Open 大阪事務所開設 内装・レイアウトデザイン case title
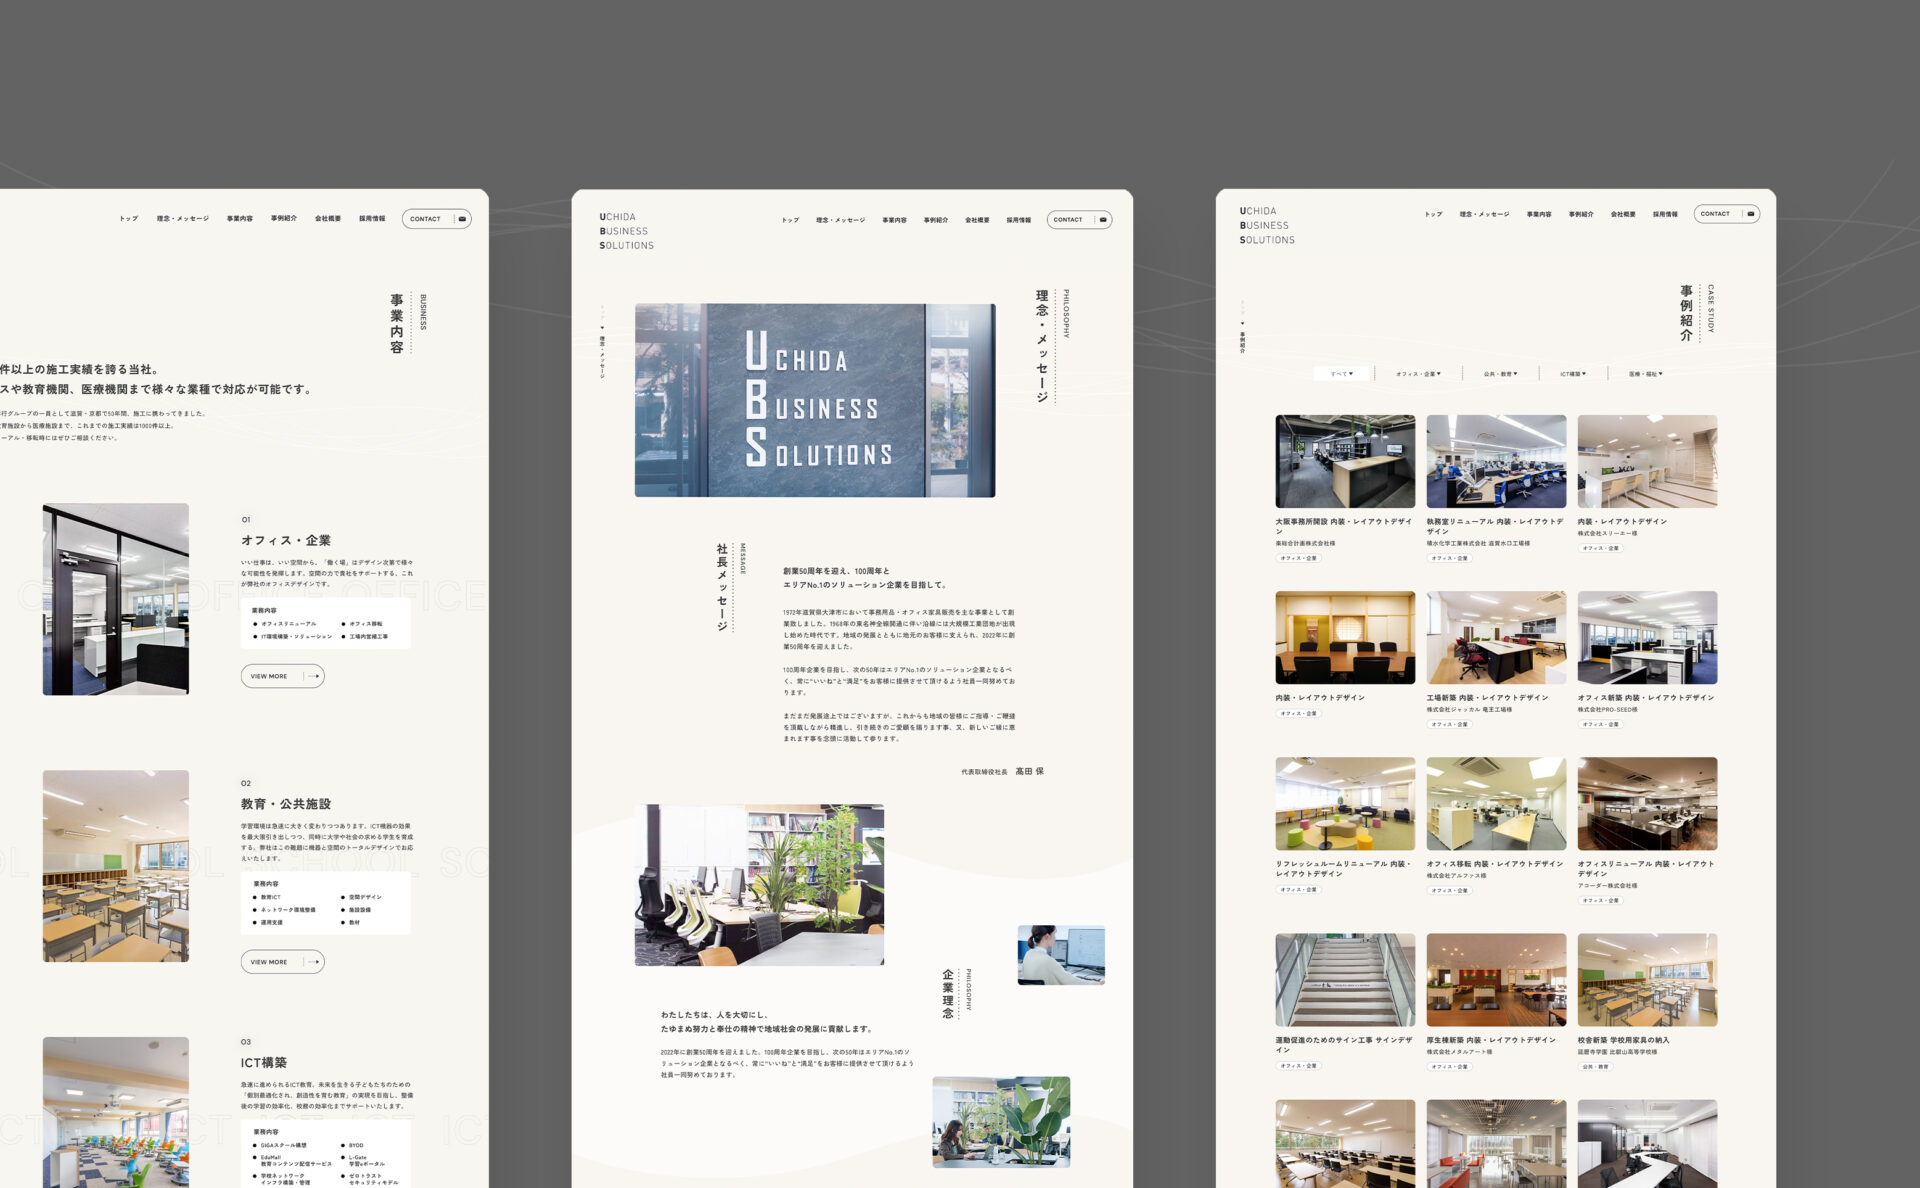1920x1188 pixels. pyautogui.click(x=1344, y=526)
